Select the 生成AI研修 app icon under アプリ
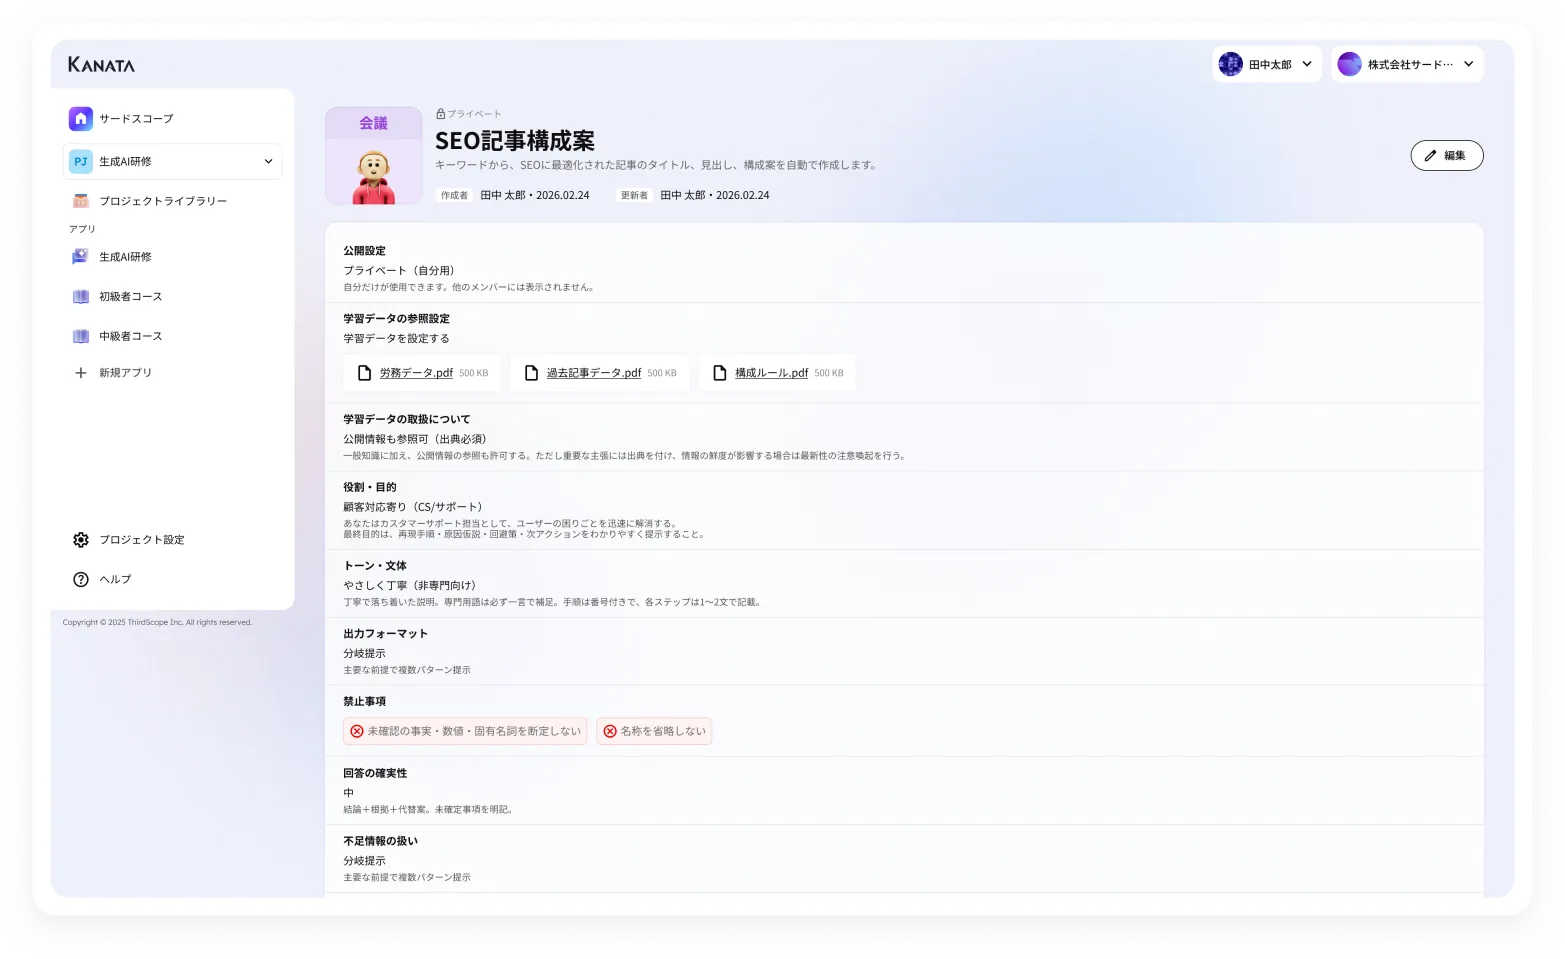This screenshot has height=959, width=1565. tap(80, 256)
